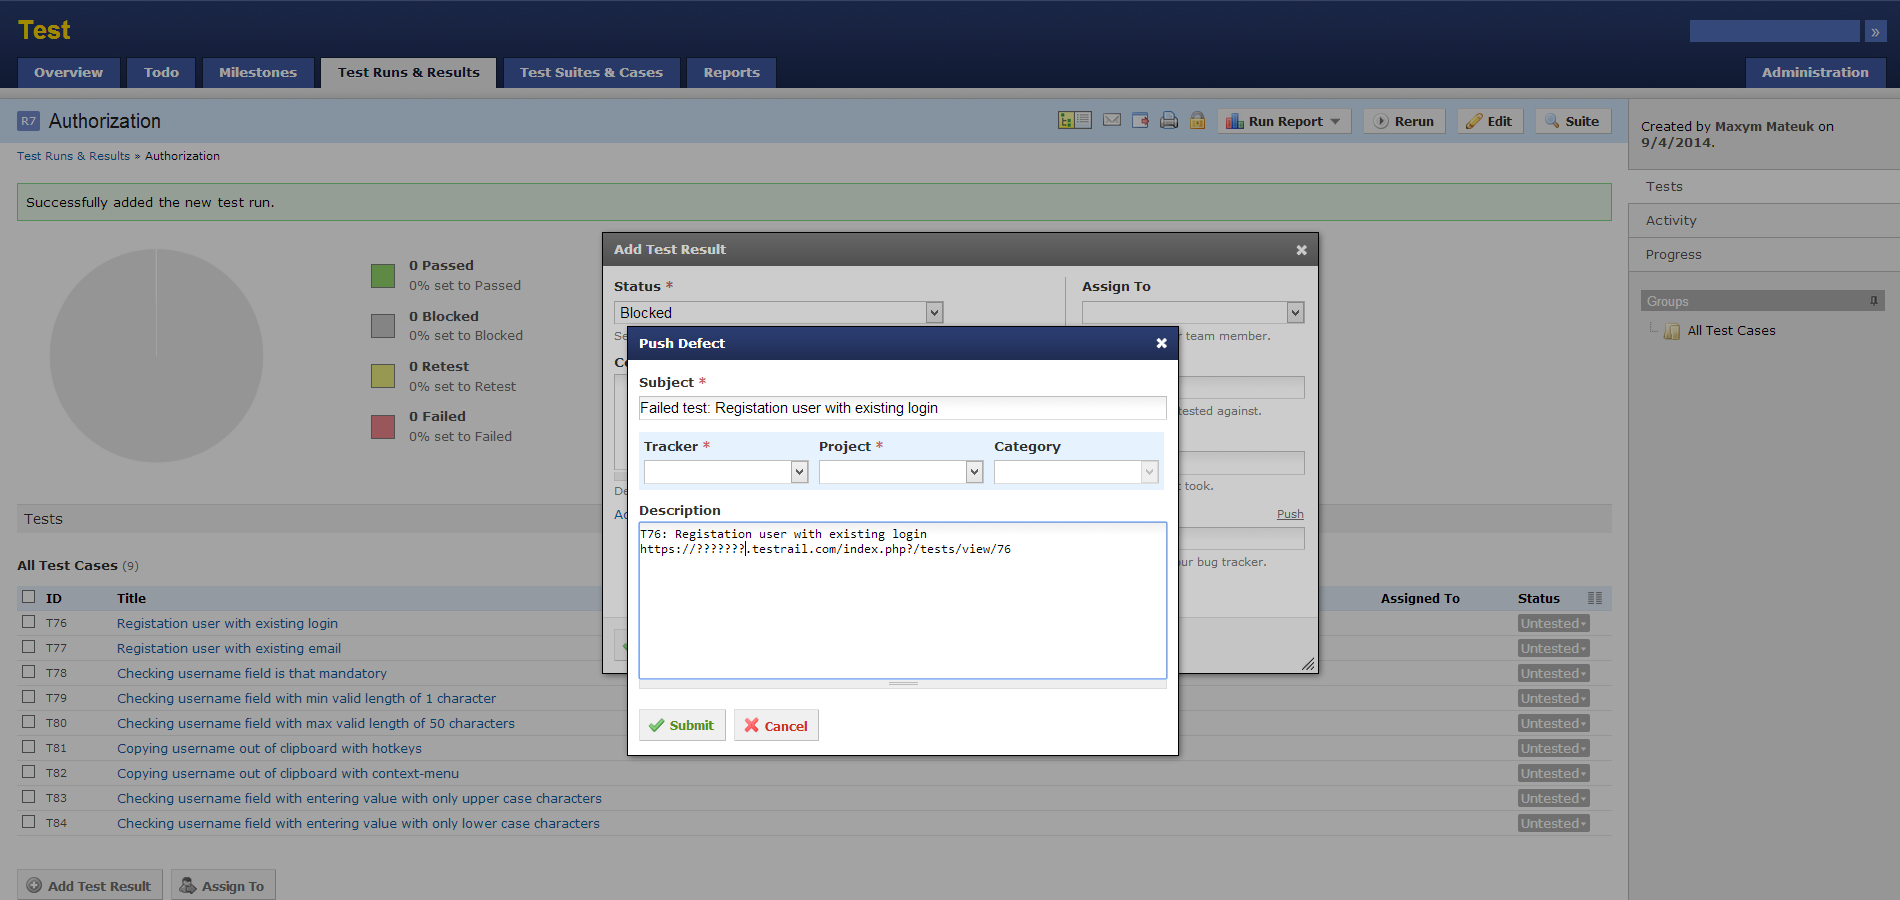The image size is (1900, 900).
Task: Open the Project dropdown
Action: tap(901, 472)
